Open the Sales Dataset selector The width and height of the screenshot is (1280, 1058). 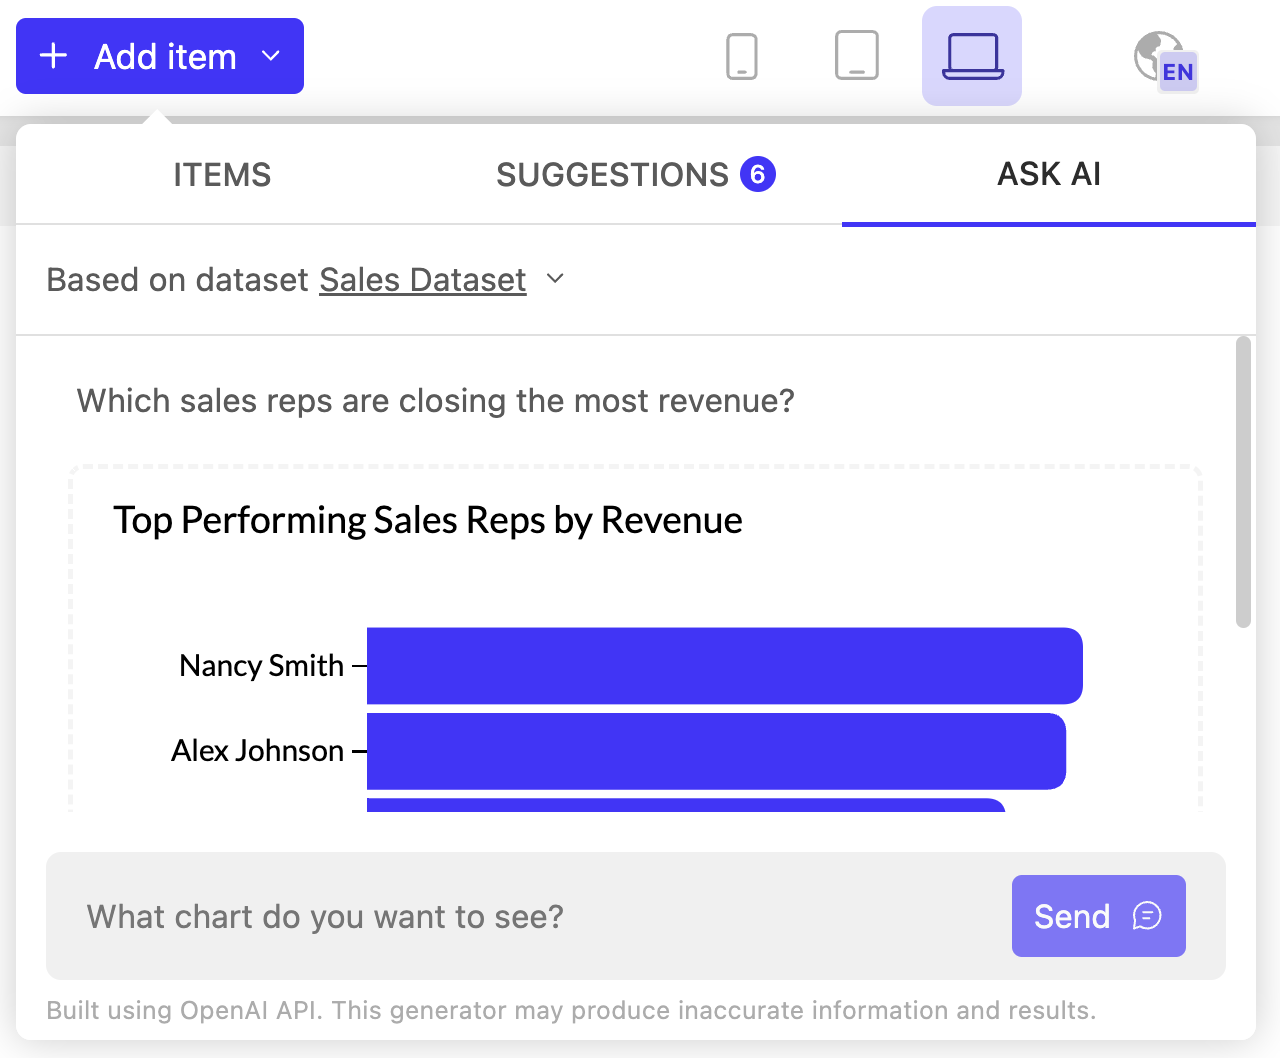422,280
